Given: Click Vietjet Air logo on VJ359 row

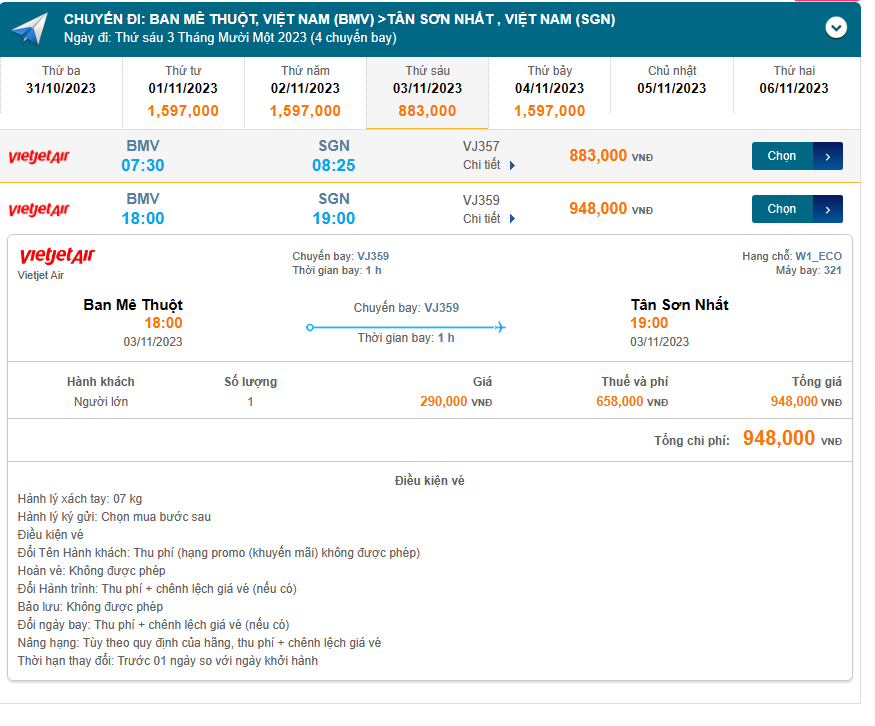Looking at the screenshot, I should (x=39, y=210).
